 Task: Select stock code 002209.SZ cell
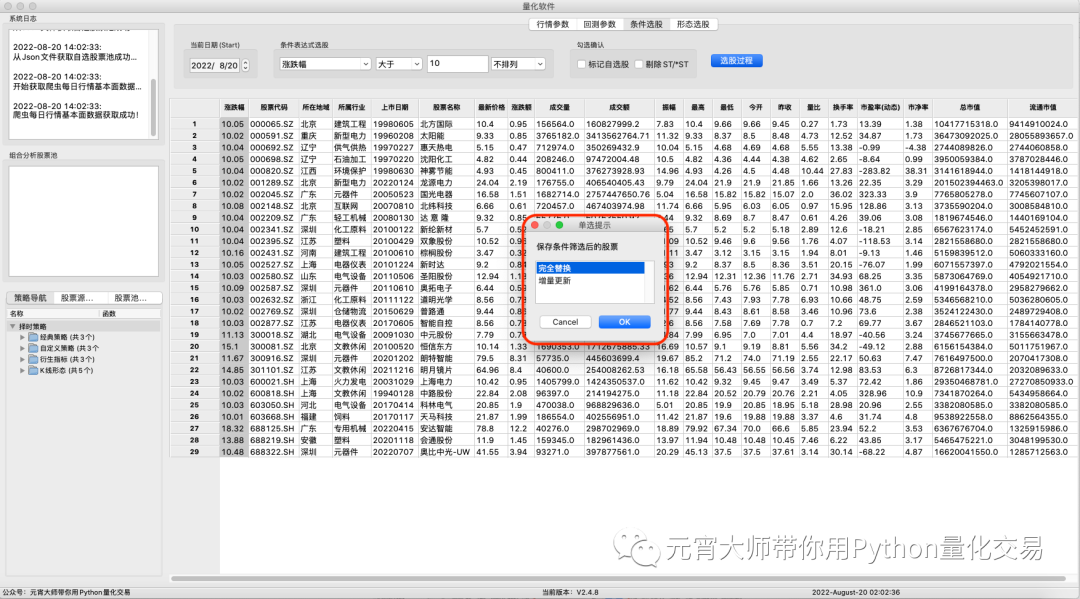[273, 218]
